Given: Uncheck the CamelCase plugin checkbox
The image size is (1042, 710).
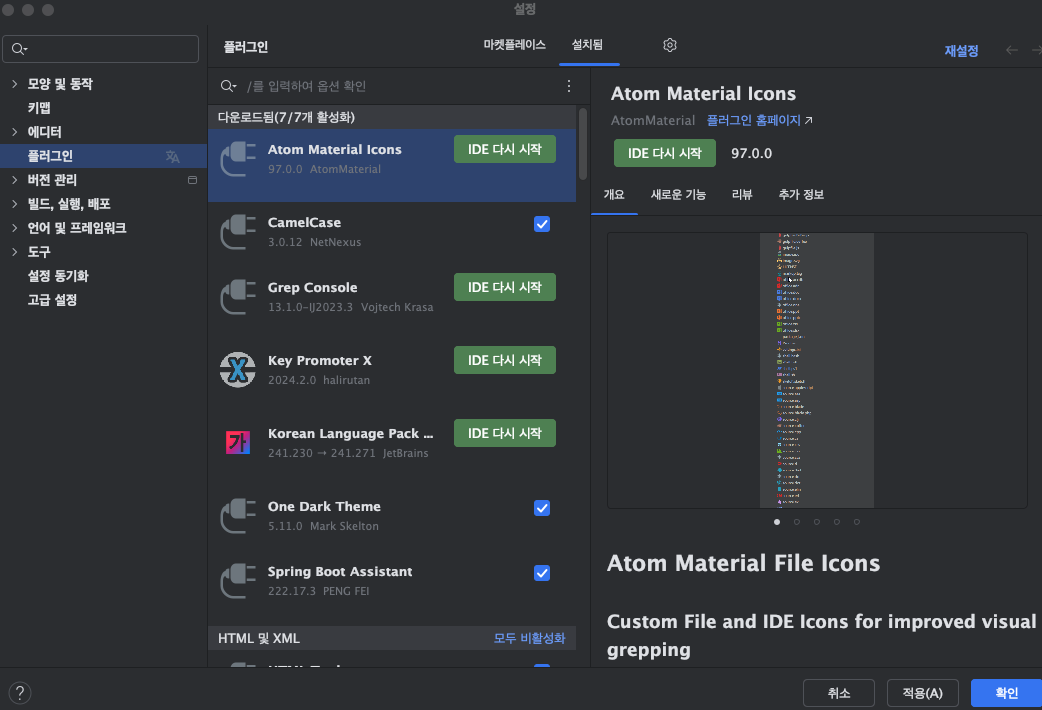Looking at the screenshot, I should [x=542, y=224].
